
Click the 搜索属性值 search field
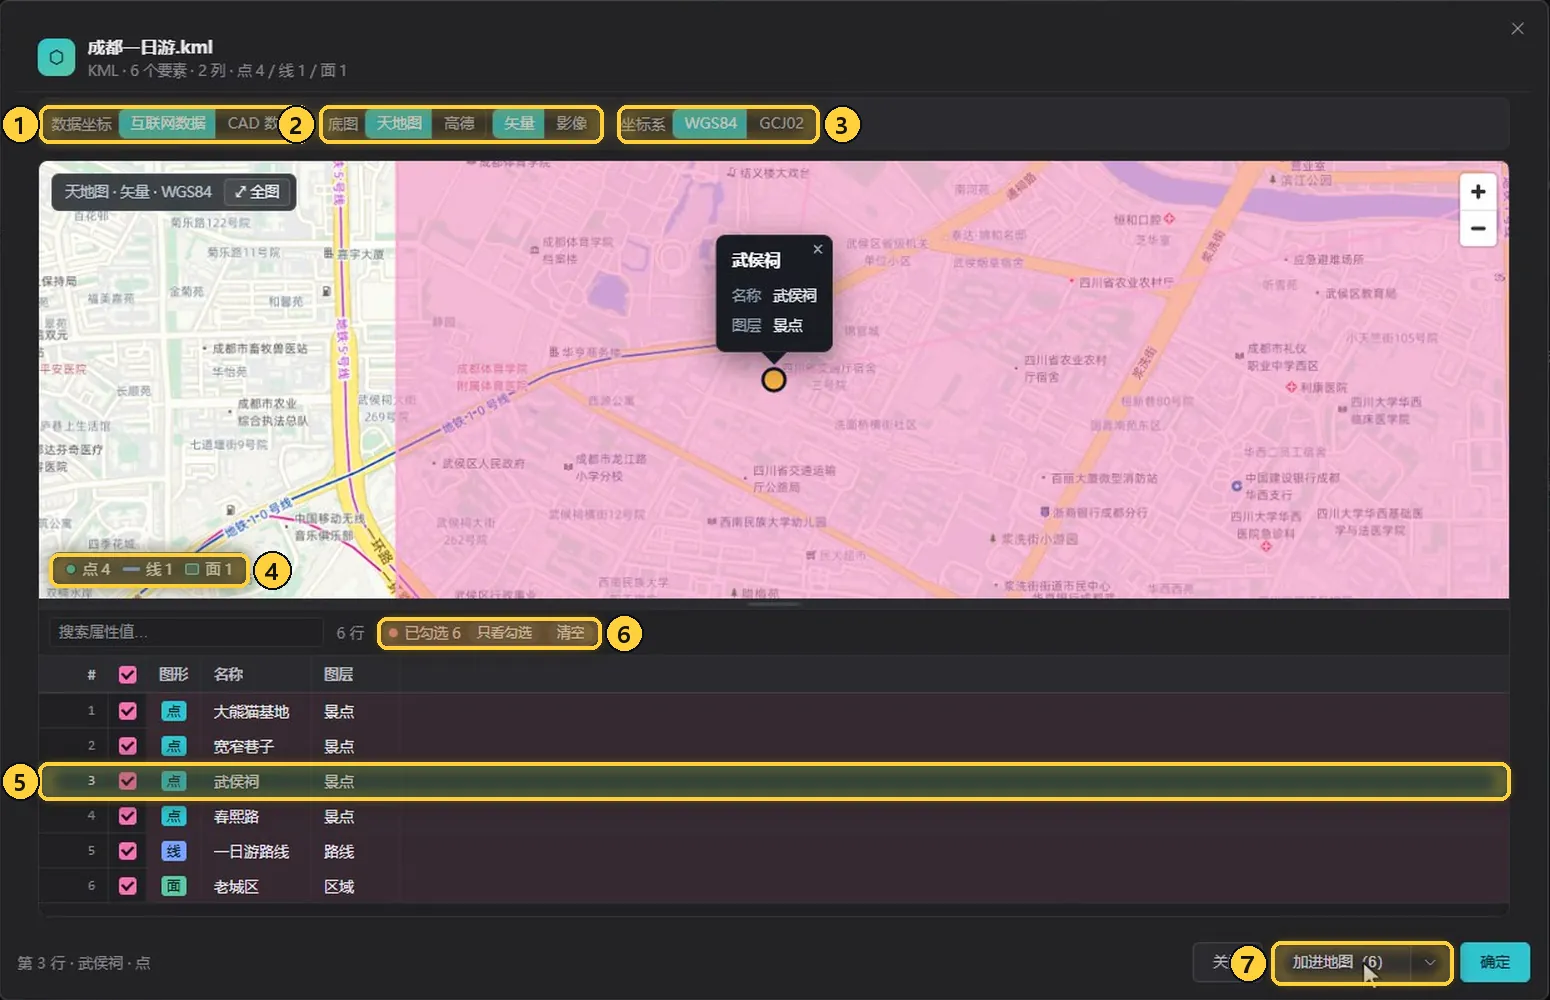(x=186, y=632)
